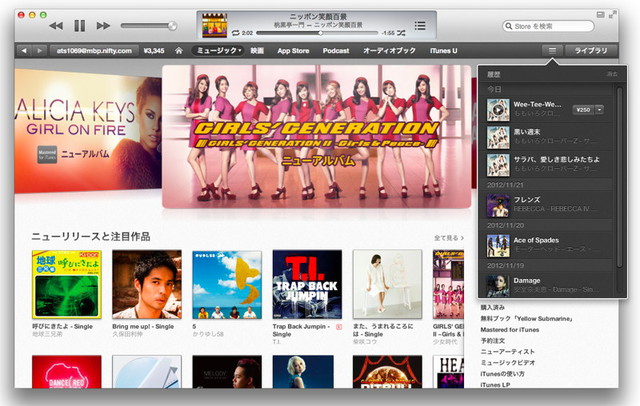Open ミュージックビデオ quick link
640x406 pixels.
[x=507, y=362]
